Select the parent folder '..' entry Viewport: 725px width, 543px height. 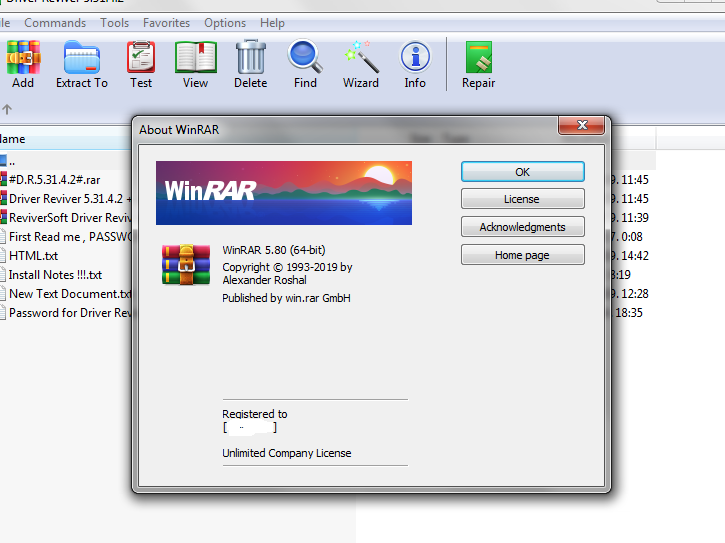coord(8,161)
